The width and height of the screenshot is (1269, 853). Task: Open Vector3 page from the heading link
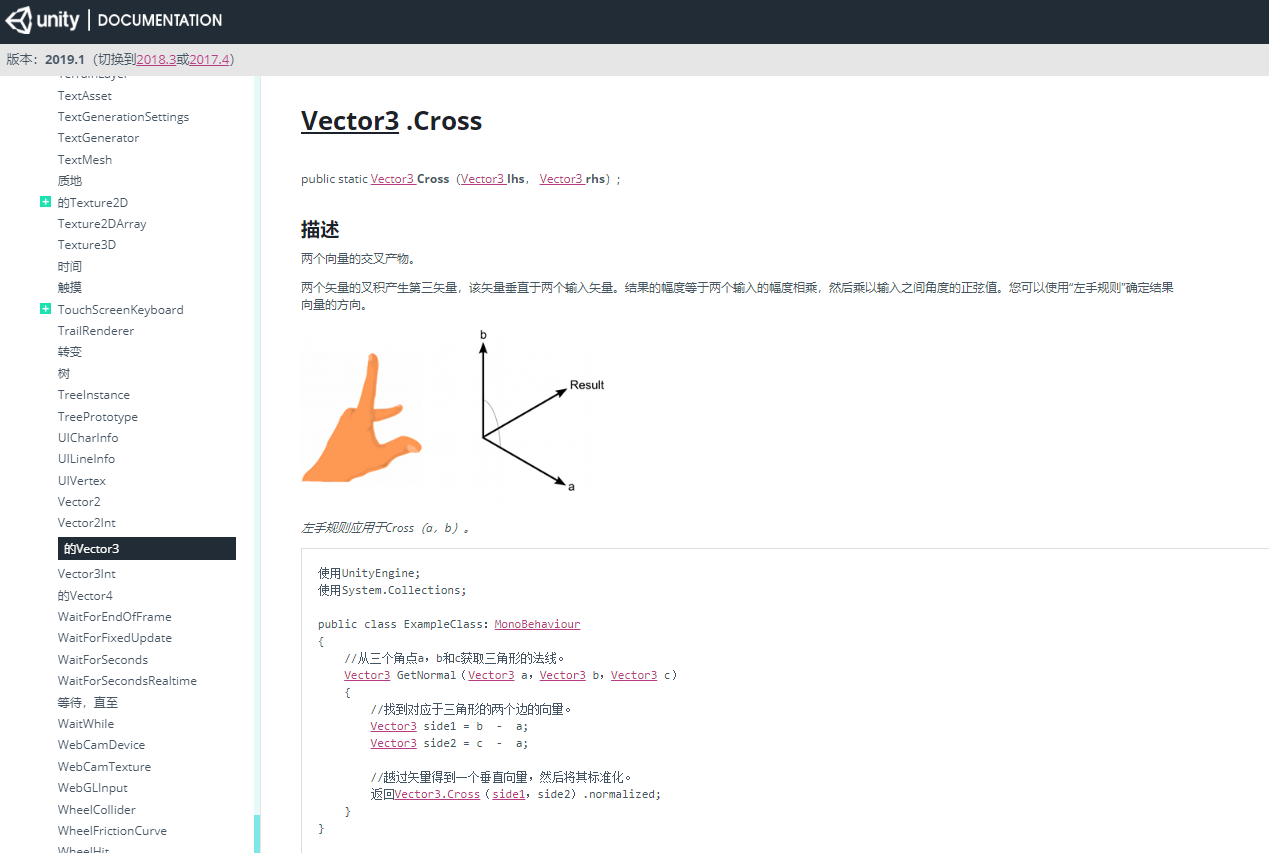click(350, 120)
